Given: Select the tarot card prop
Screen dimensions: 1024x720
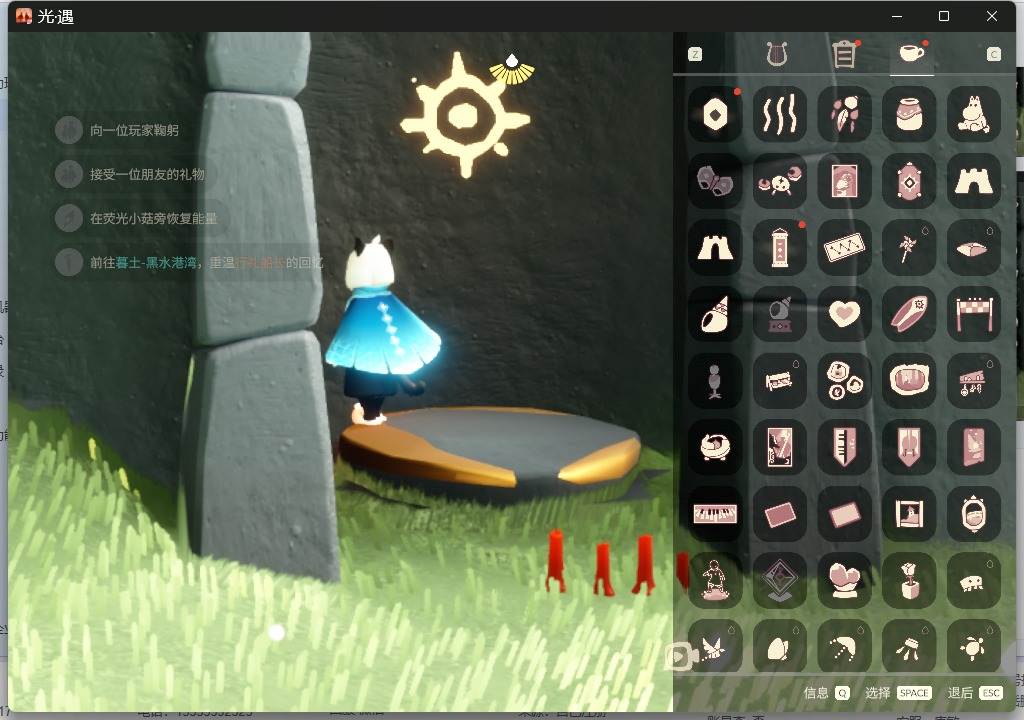Looking at the screenshot, I should pyautogui.click(x=780, y=448).
